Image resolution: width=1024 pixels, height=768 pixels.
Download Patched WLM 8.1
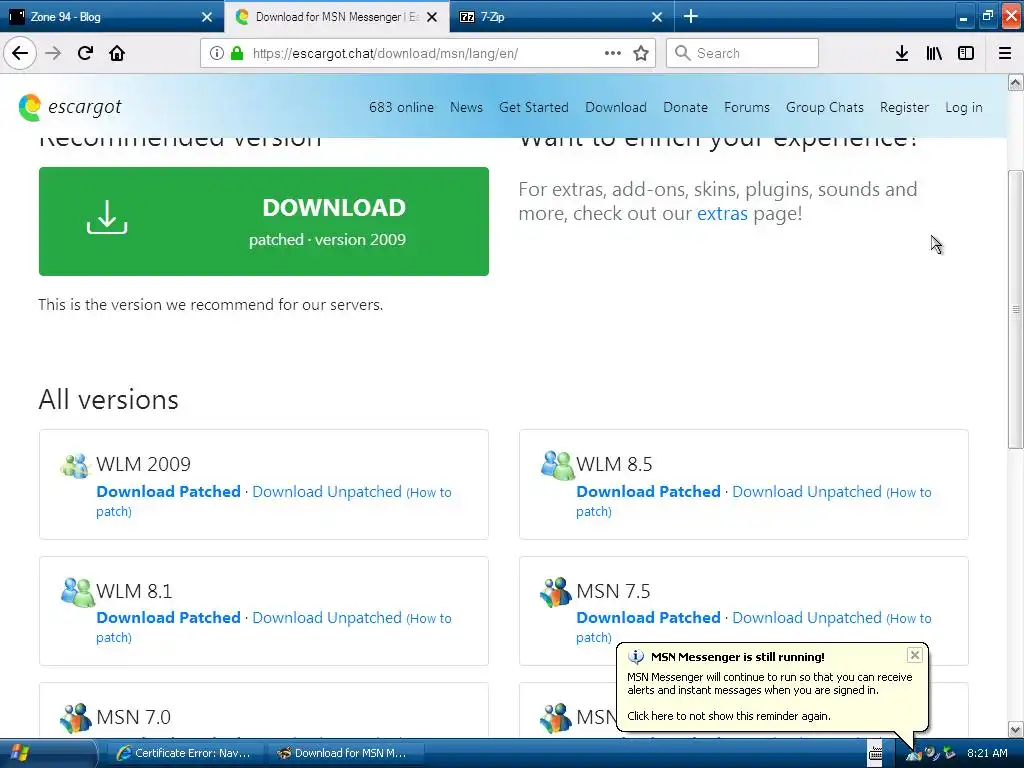click(168, 618)
